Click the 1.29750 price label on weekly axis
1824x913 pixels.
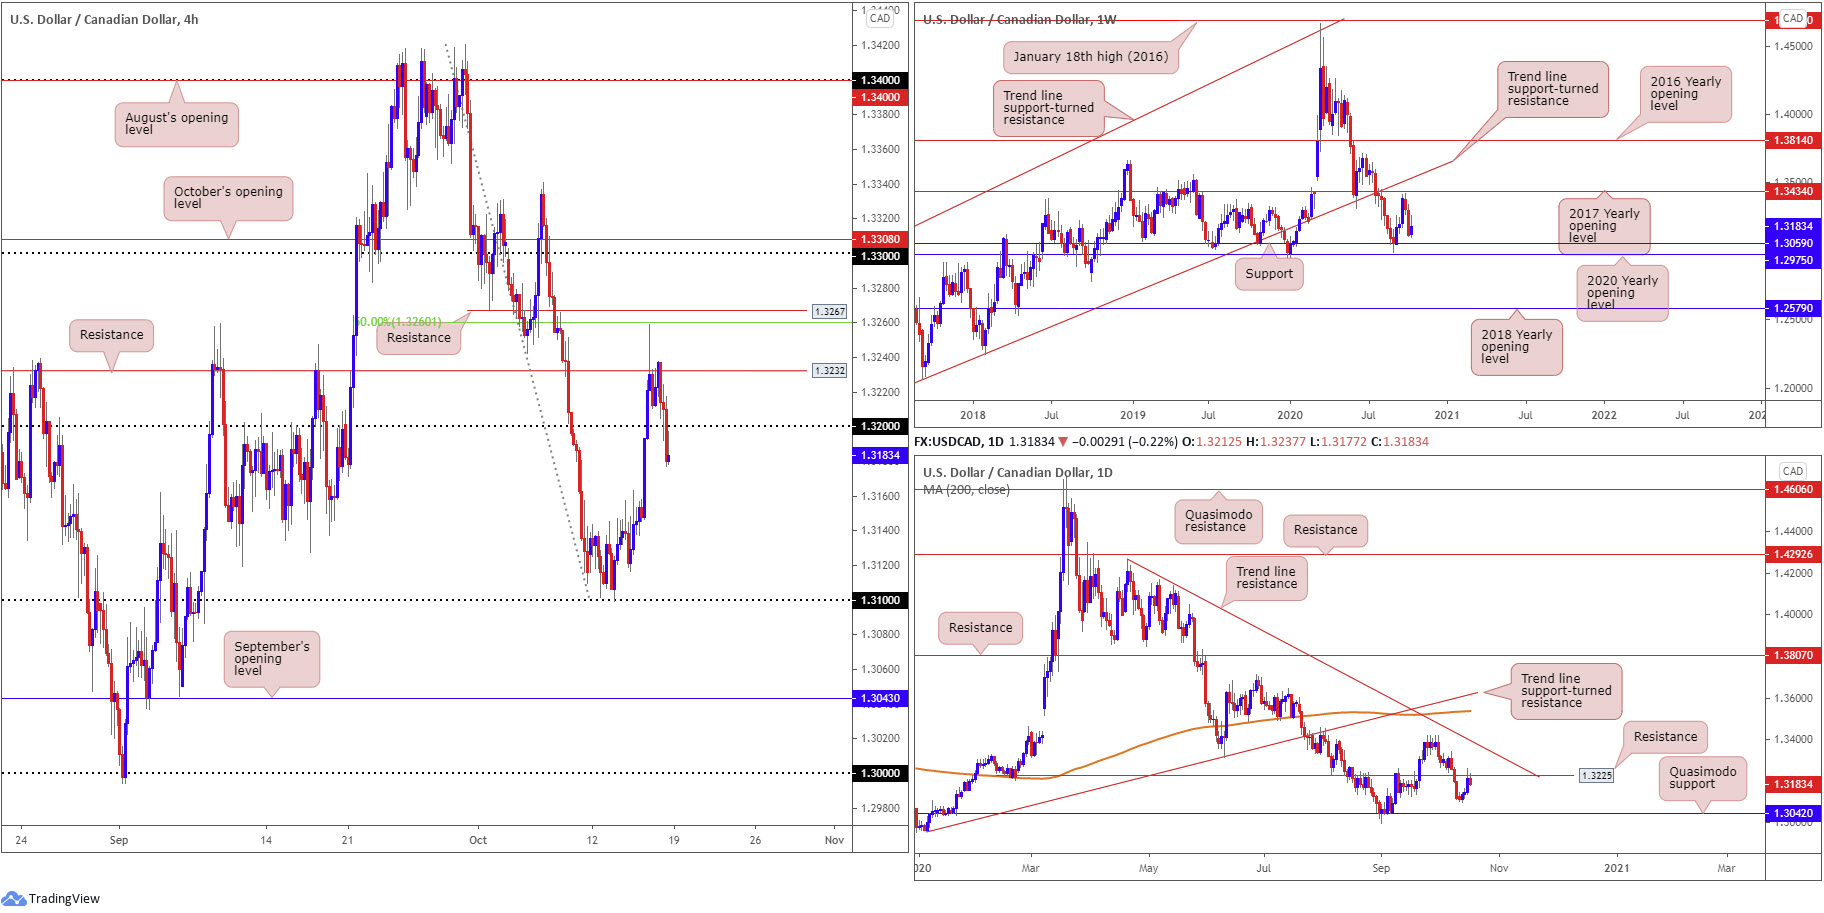coord(1793,260)
